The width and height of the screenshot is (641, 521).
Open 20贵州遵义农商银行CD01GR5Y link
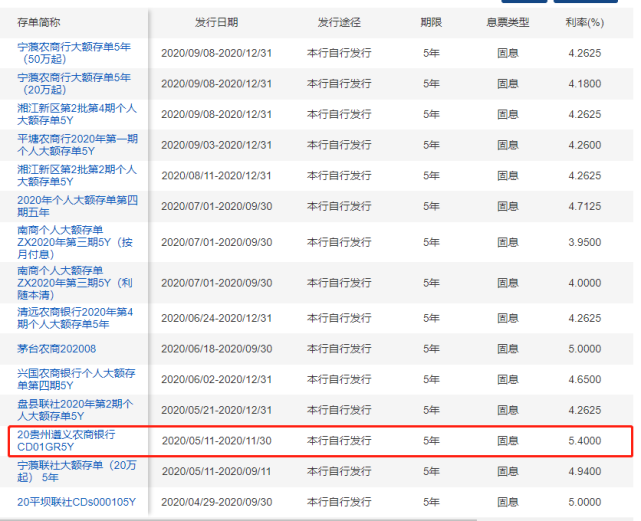click(66, 441)
